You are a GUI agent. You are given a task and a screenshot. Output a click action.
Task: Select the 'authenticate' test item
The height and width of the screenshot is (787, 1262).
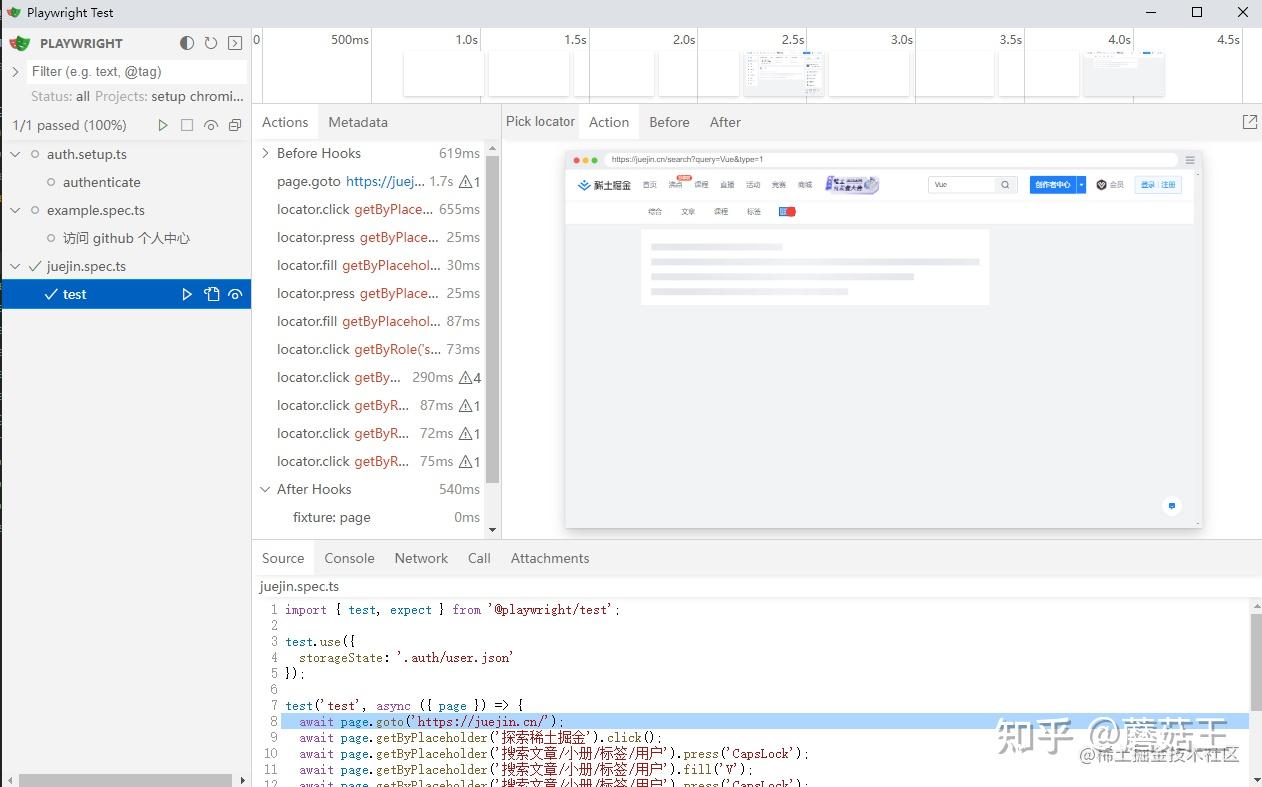pos(102,182)
